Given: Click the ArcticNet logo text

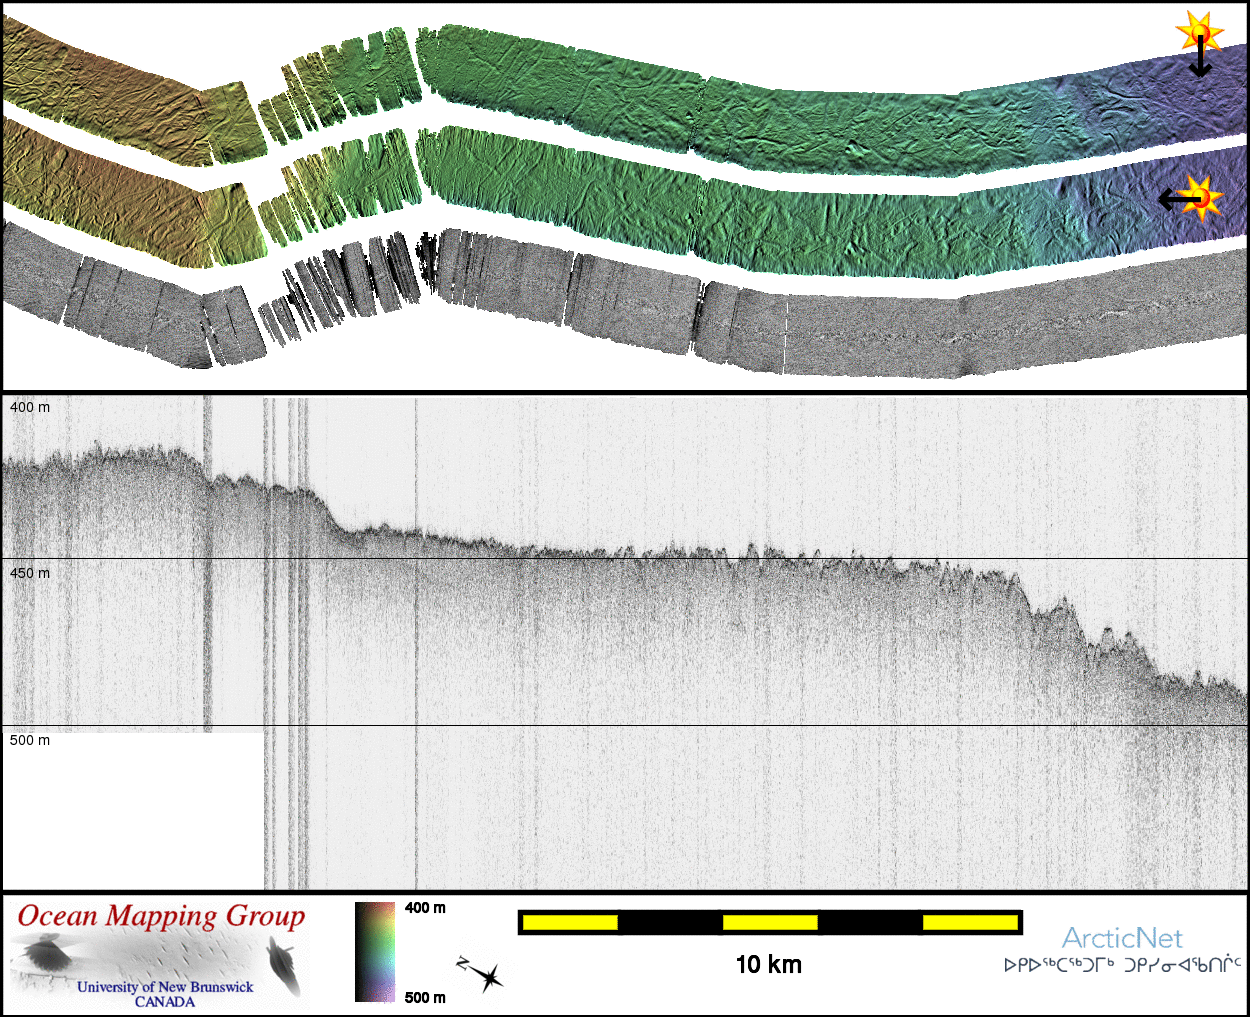Looking at the screenshot, I should pyautogui.click(x=1122, y=938).
